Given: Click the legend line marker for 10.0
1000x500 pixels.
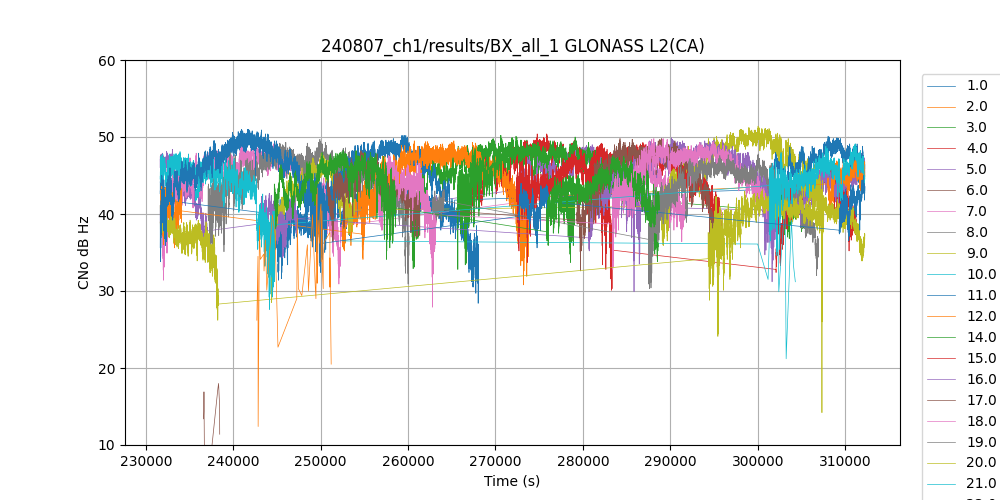Looking at the screenshot, I should [943, 275].
